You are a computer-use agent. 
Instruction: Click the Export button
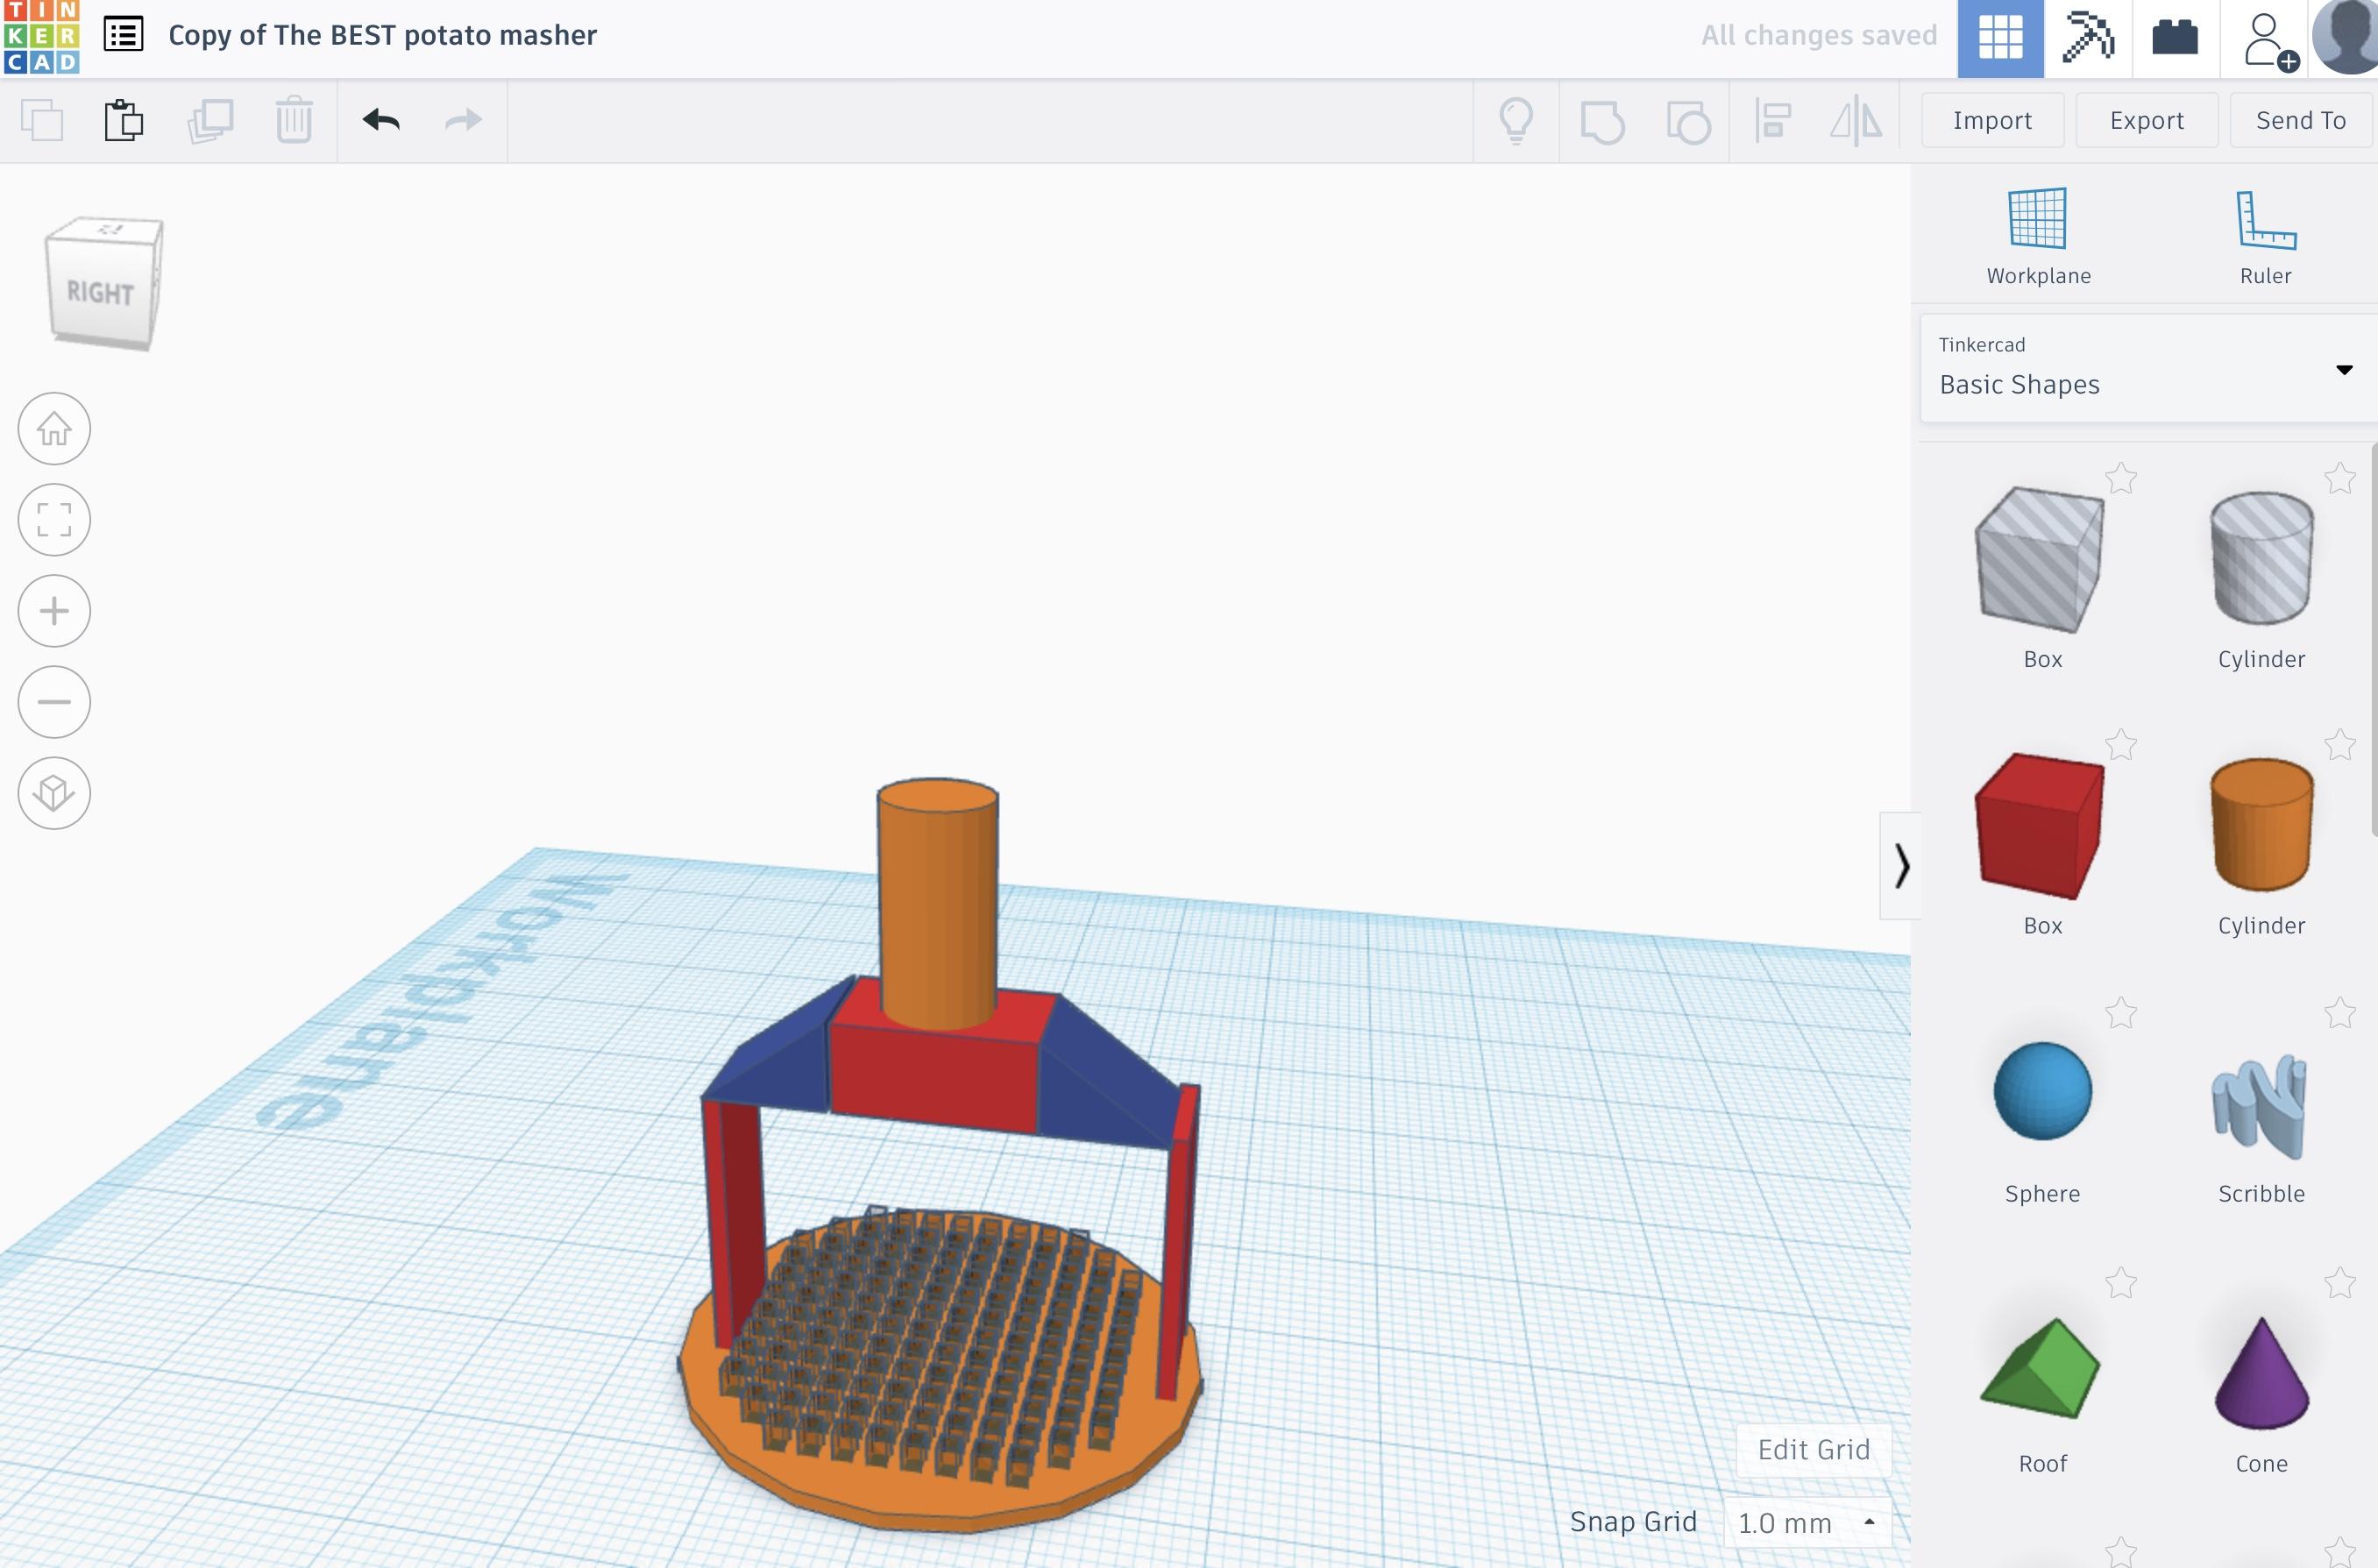tap(2146, 121)
